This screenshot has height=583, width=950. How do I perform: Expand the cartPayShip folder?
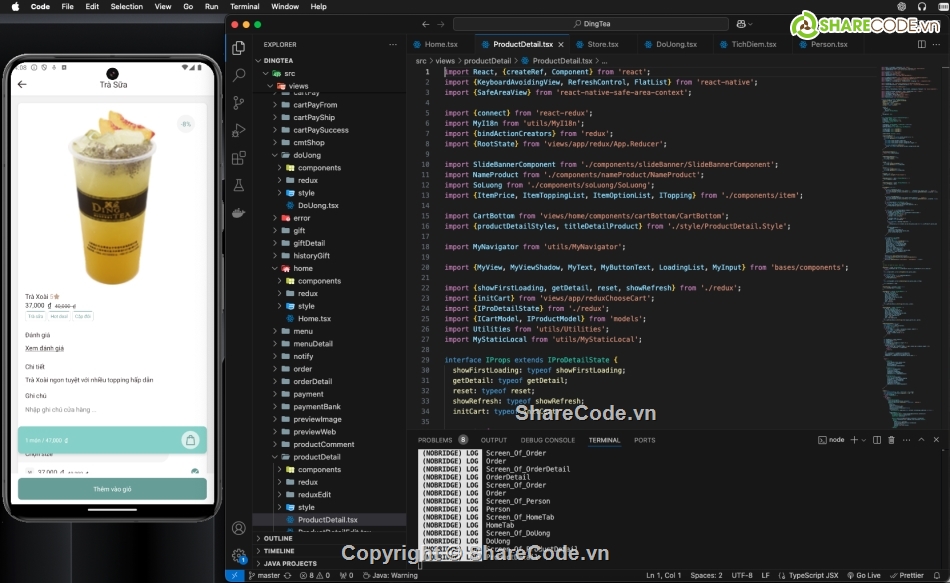(x=330, y=118)
